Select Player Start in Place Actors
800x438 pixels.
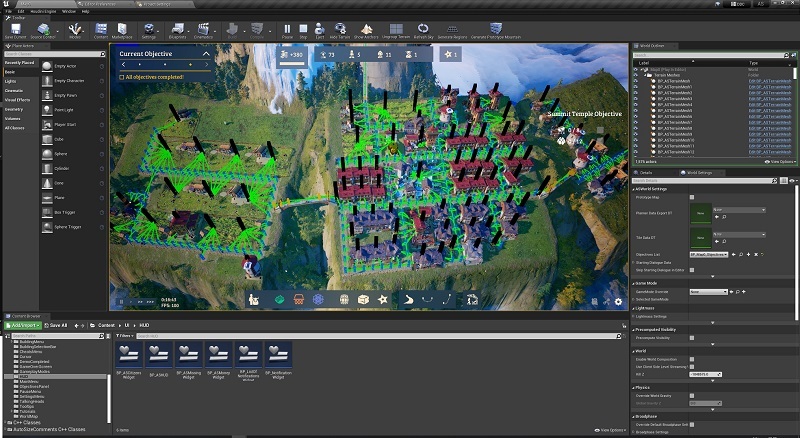73,125
